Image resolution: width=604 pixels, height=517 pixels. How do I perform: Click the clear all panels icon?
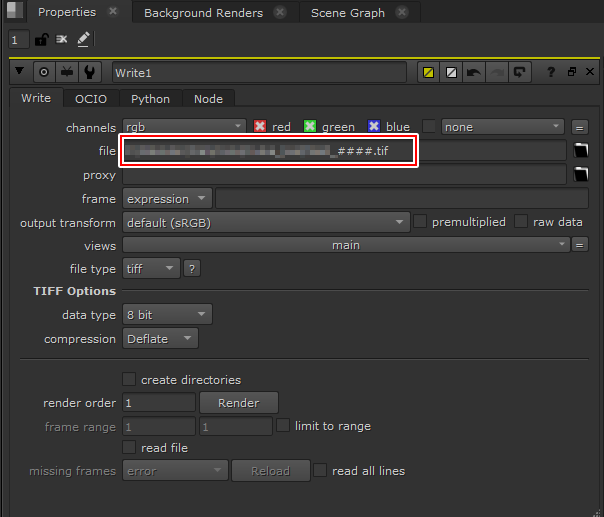pyautogui.click(x=61, y=40)
